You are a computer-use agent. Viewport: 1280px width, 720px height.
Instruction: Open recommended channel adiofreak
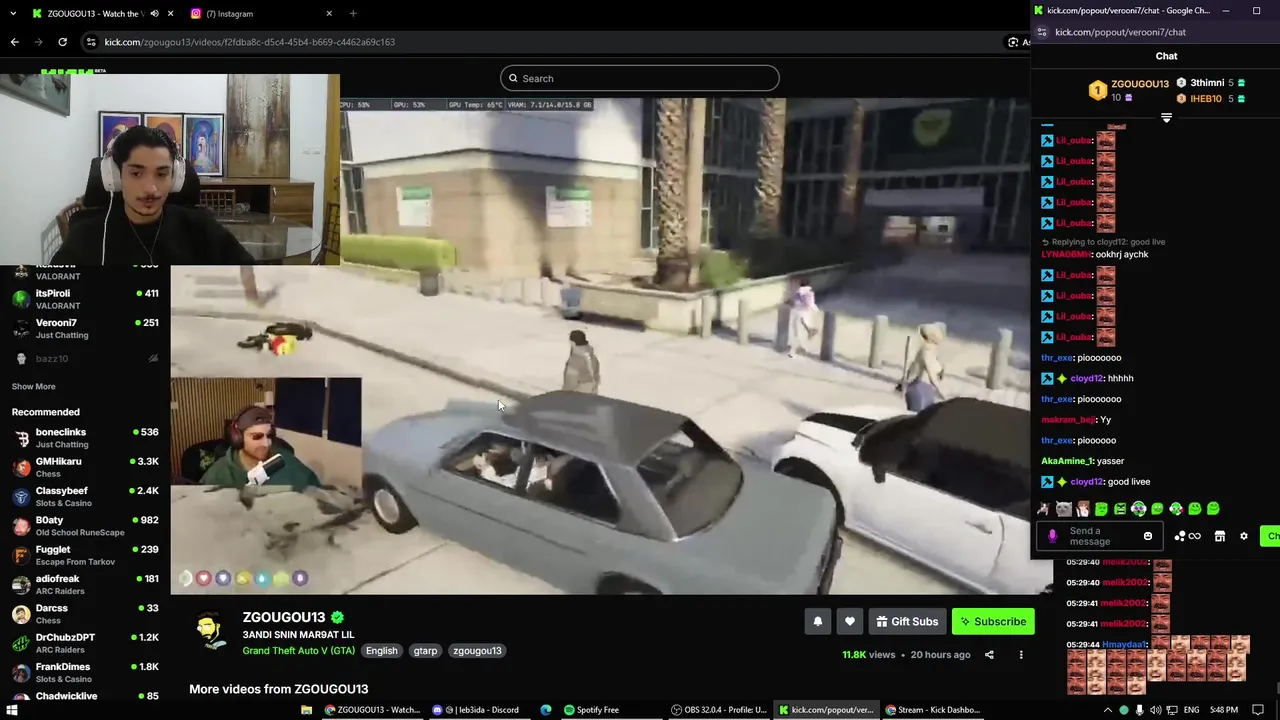click(85, 584)
